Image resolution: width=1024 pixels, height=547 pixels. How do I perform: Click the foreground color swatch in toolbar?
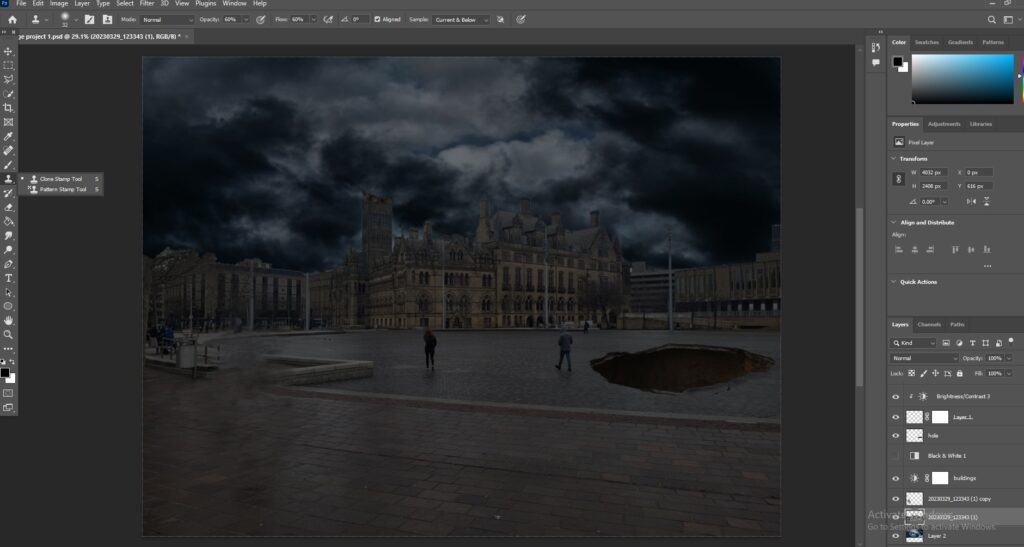pos(5,373)
